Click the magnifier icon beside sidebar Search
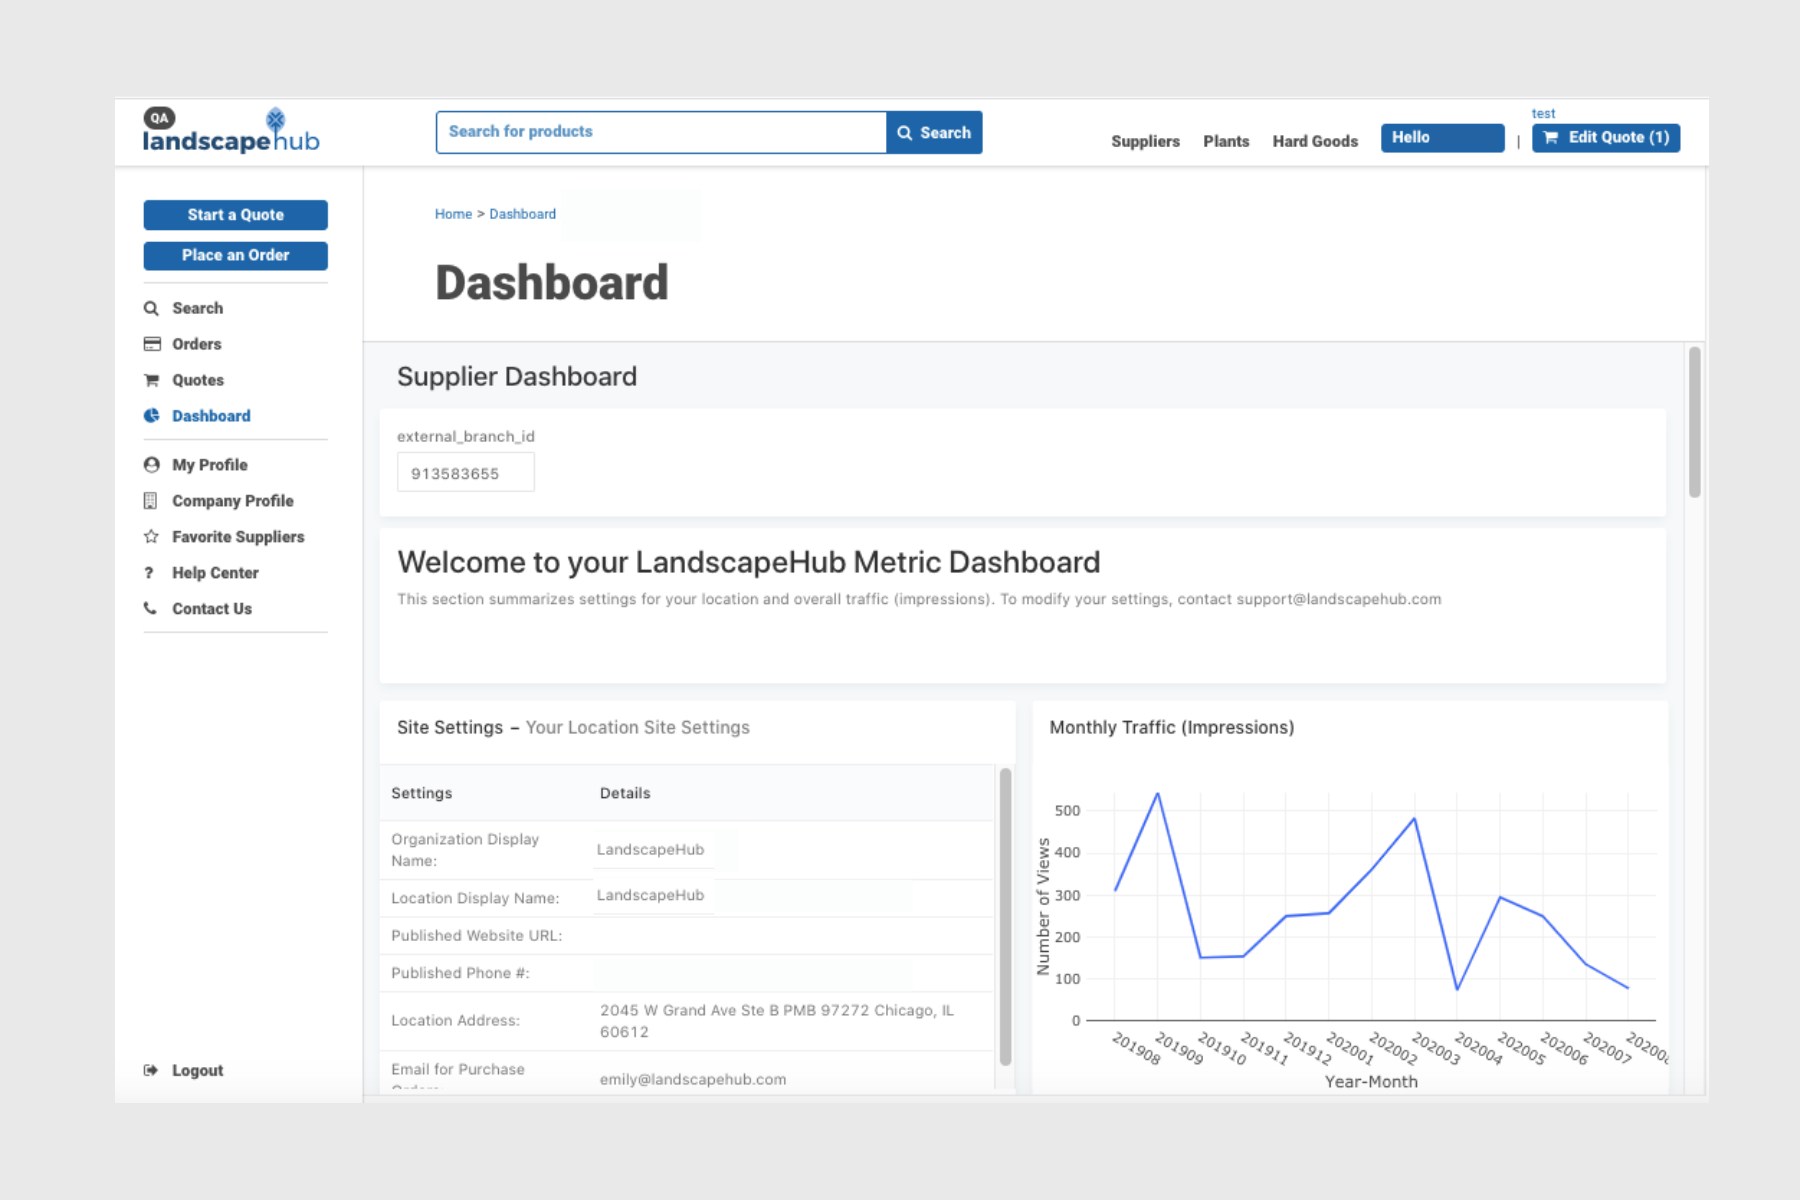The image size is (1800, 1200). coord(151,308)
